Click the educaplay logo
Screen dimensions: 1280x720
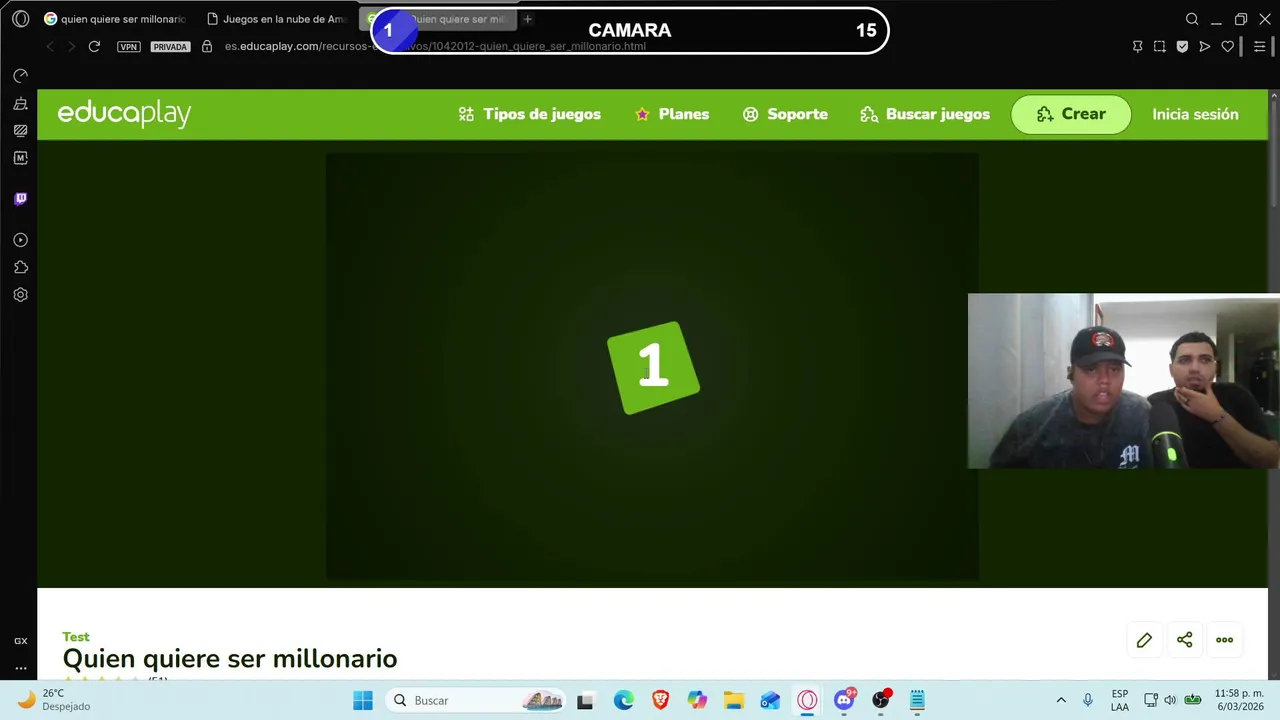124,114
